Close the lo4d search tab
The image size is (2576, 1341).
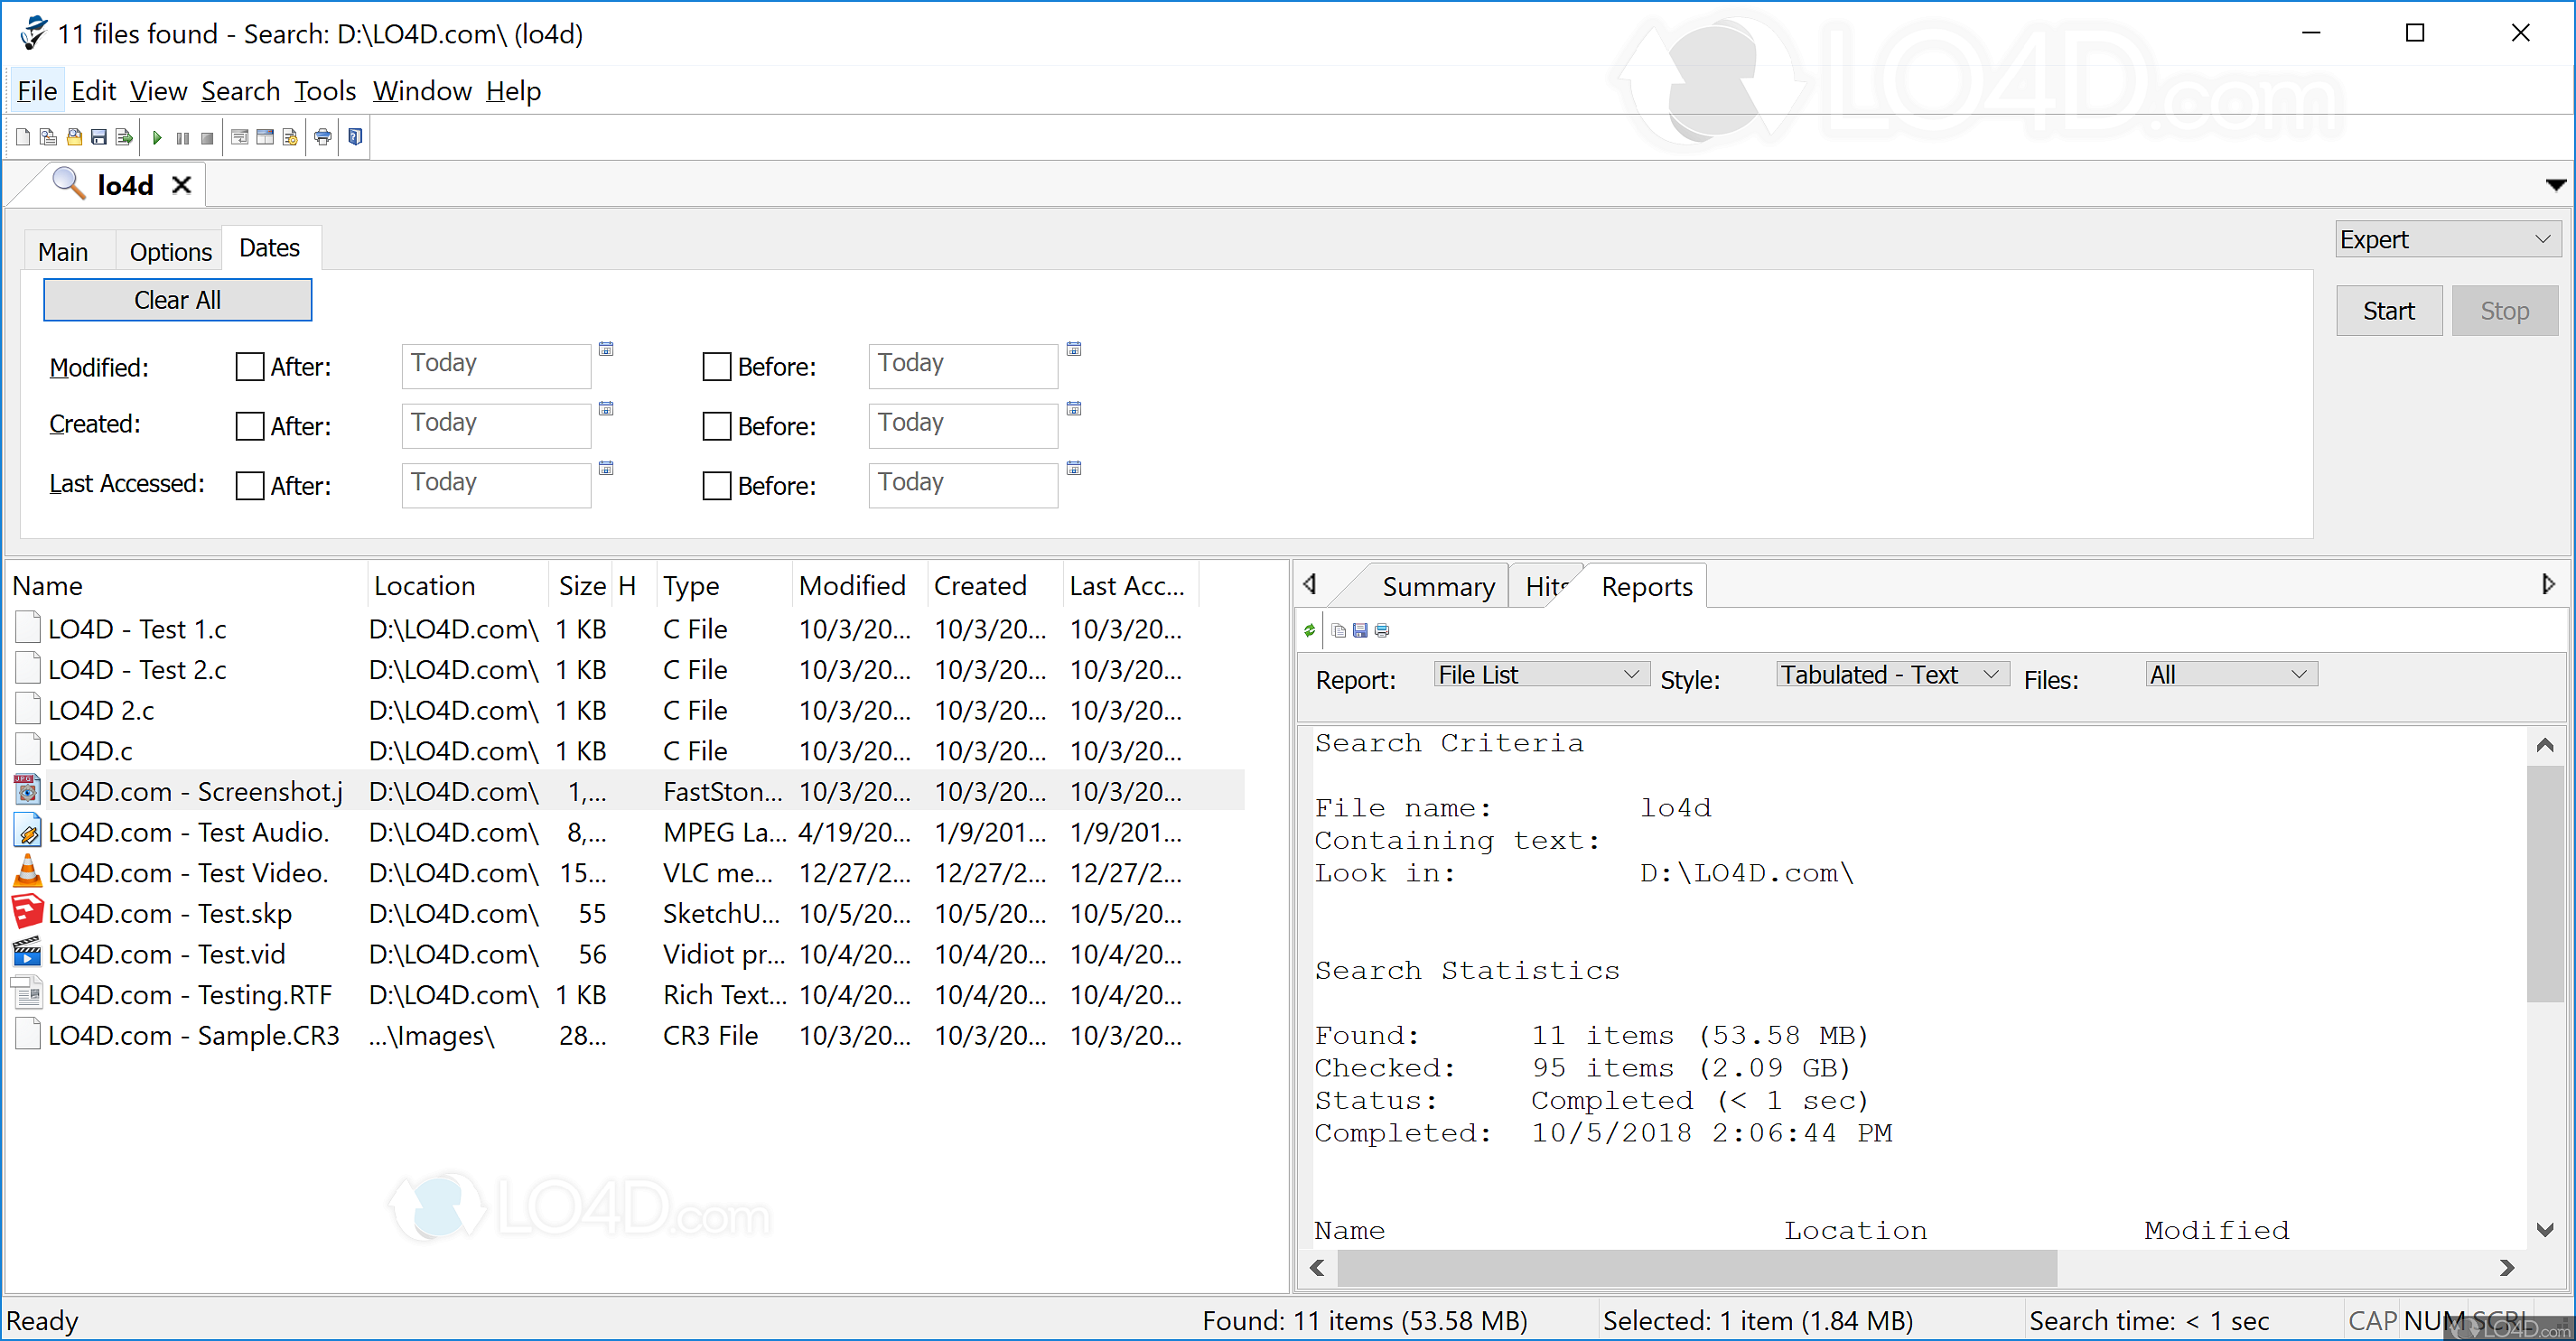click(181, 185)
